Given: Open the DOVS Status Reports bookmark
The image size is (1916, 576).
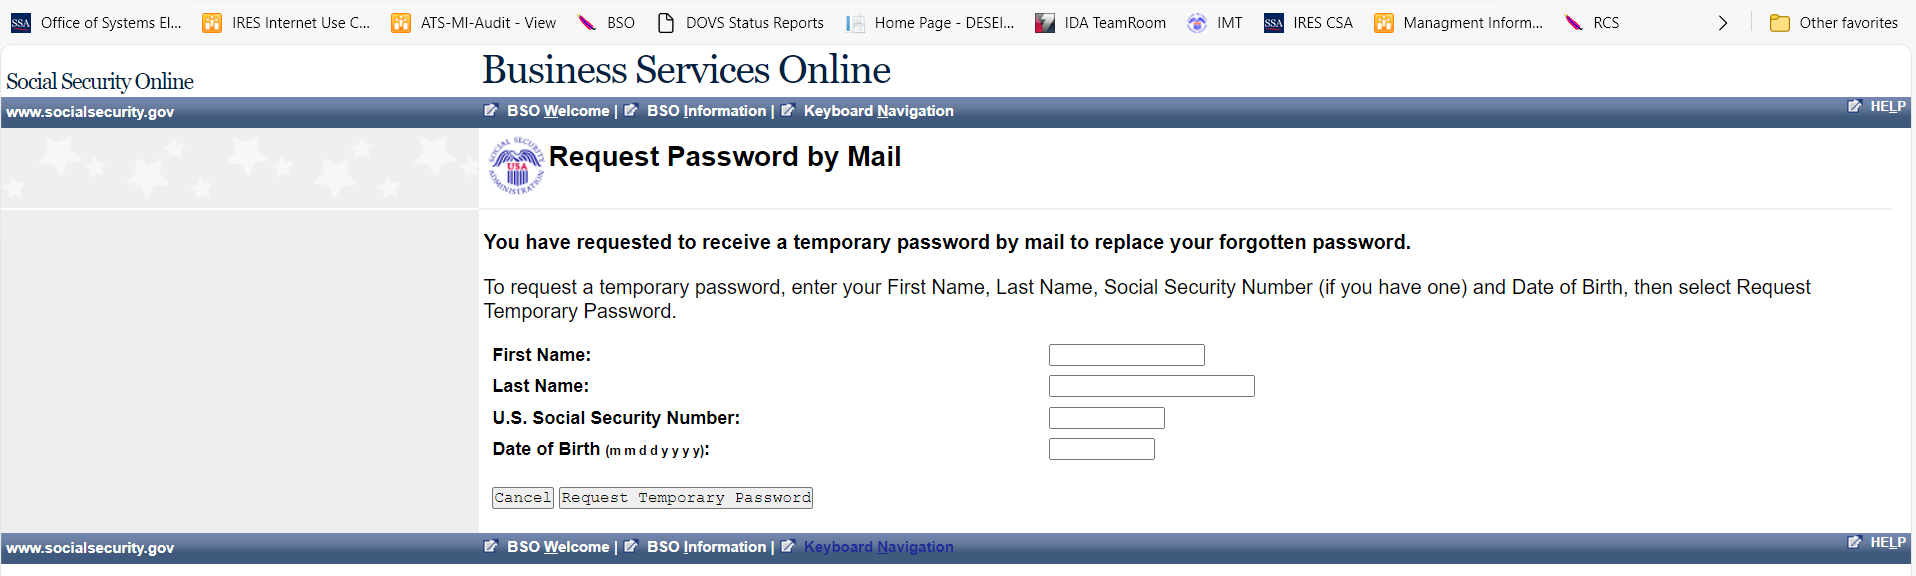Looking at the screenshot, I should click(741, 23).
